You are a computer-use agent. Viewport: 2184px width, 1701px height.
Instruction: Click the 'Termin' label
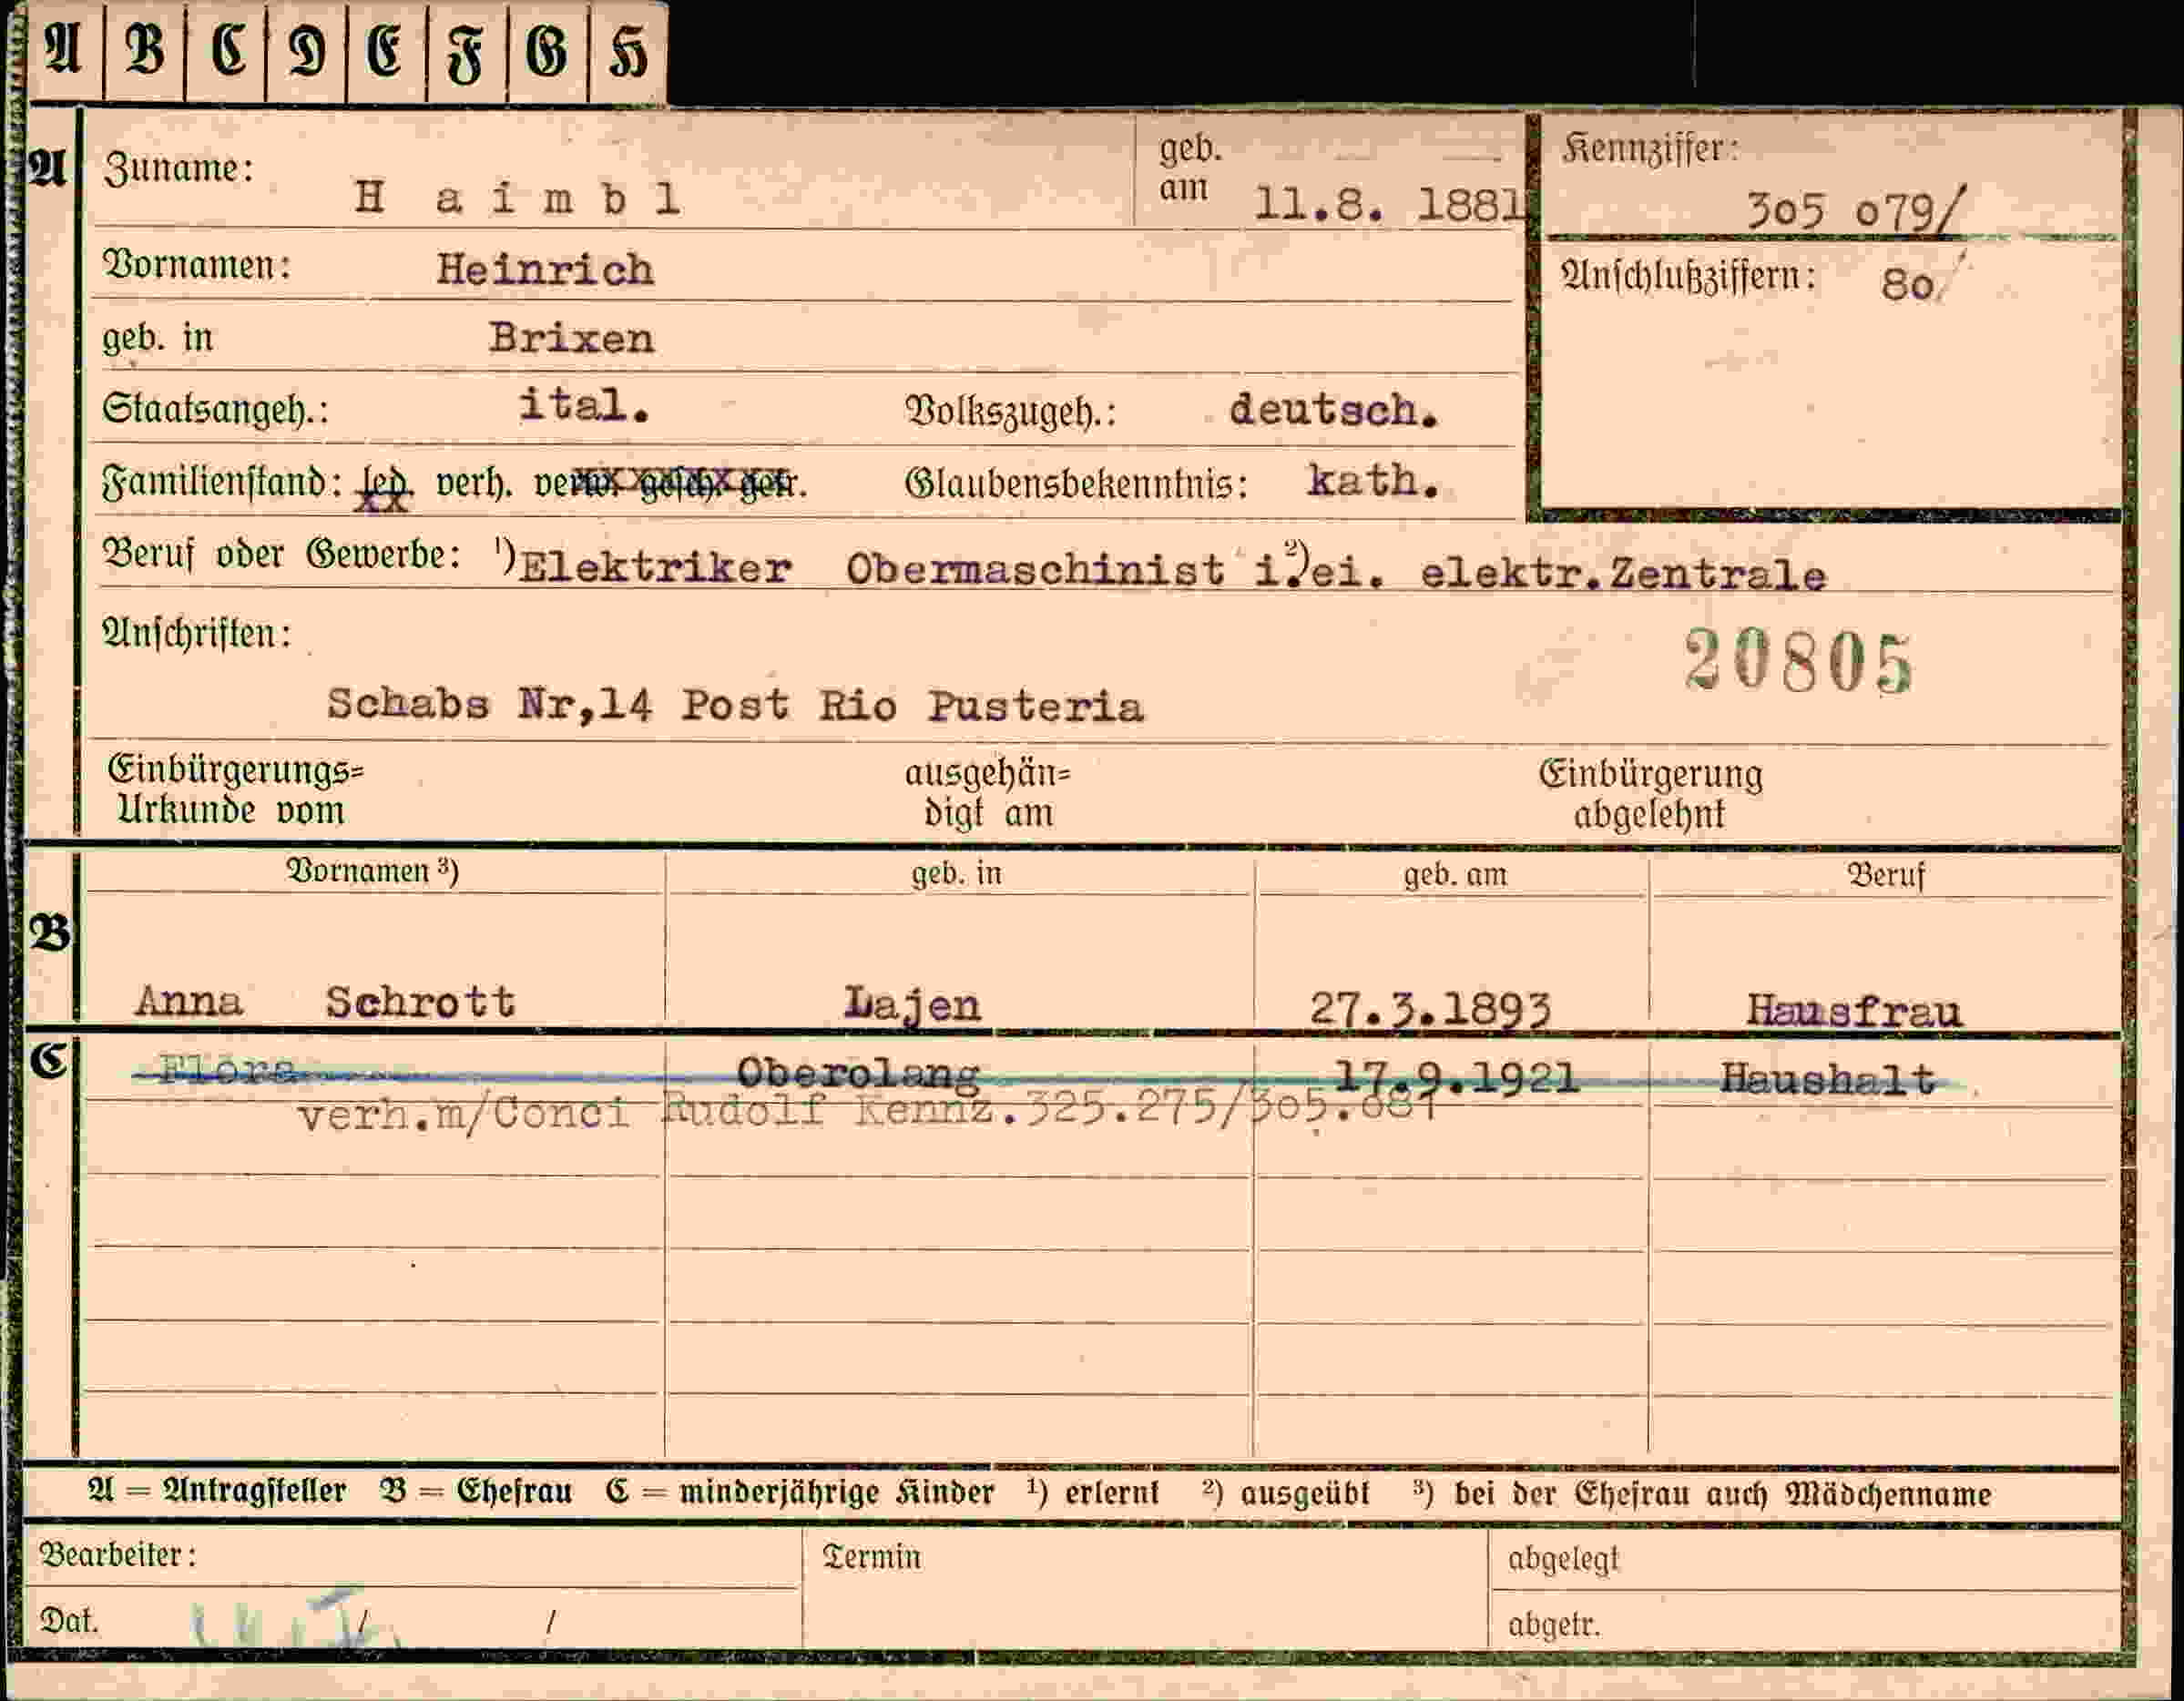(871, 1557)
